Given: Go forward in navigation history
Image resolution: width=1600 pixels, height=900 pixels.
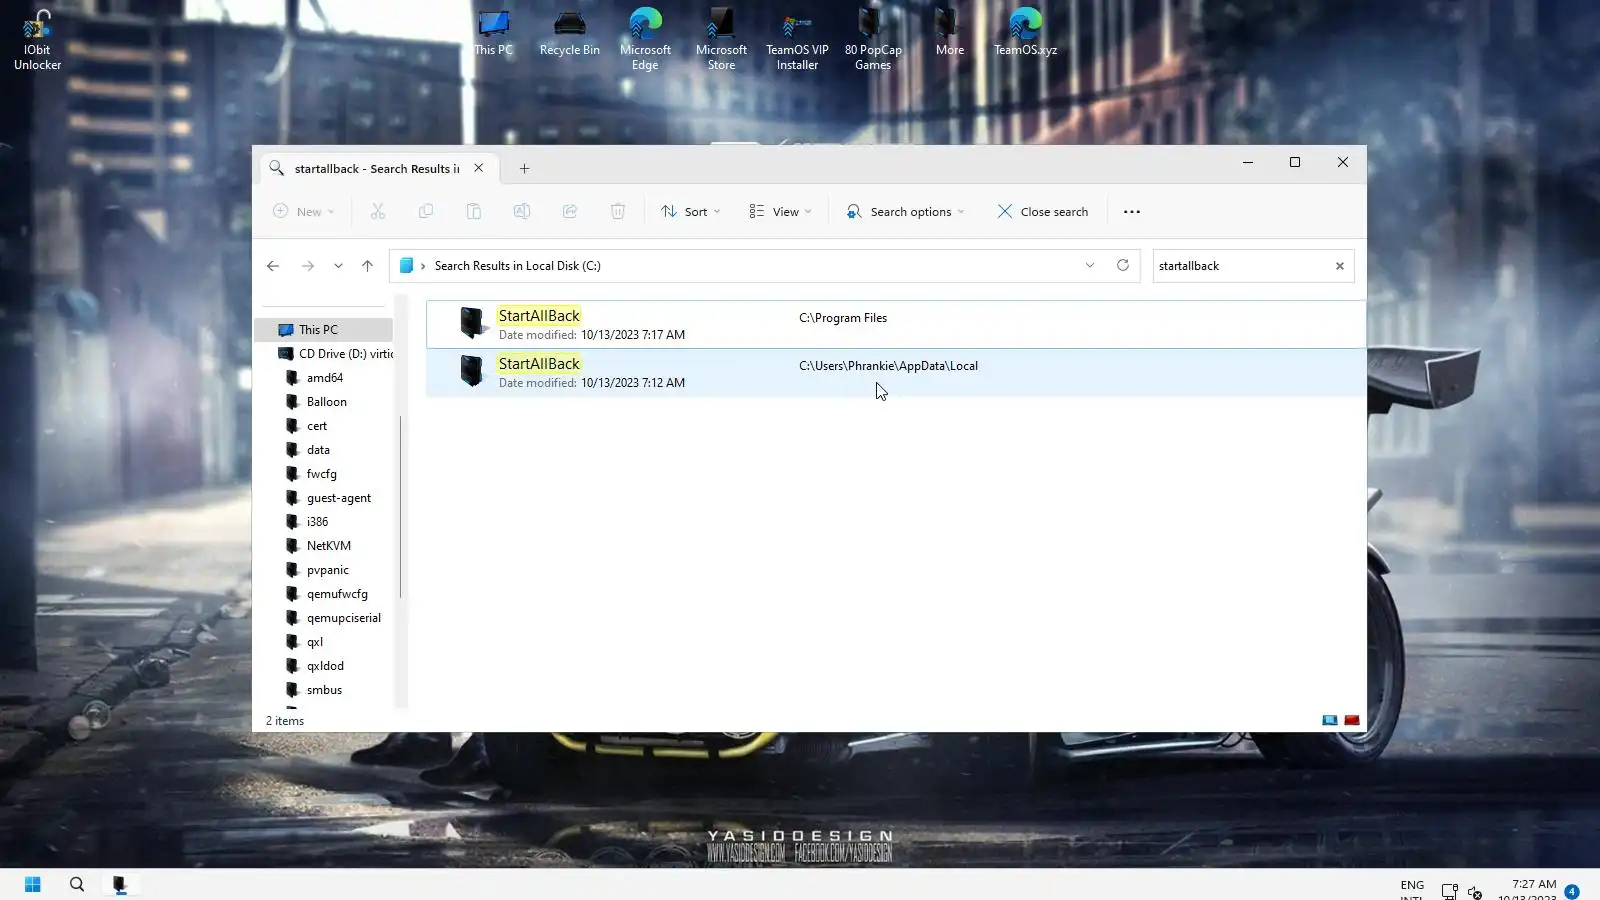Looking at the screenshot, I should pyautogui.click(x=308, y=266).
